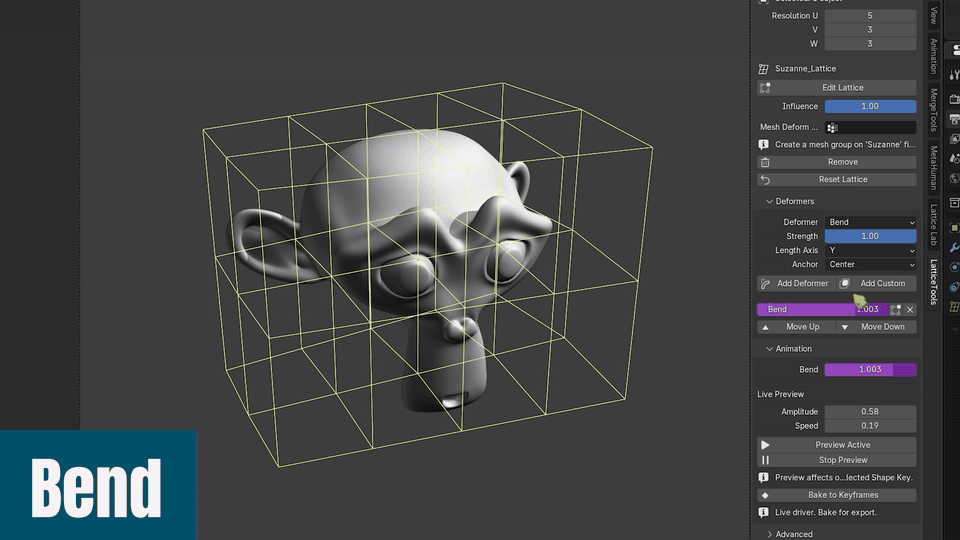Open the Anchor dropdown set to Center
The height and width of the screenshot is (540, 960).
(x=870, y=264)
